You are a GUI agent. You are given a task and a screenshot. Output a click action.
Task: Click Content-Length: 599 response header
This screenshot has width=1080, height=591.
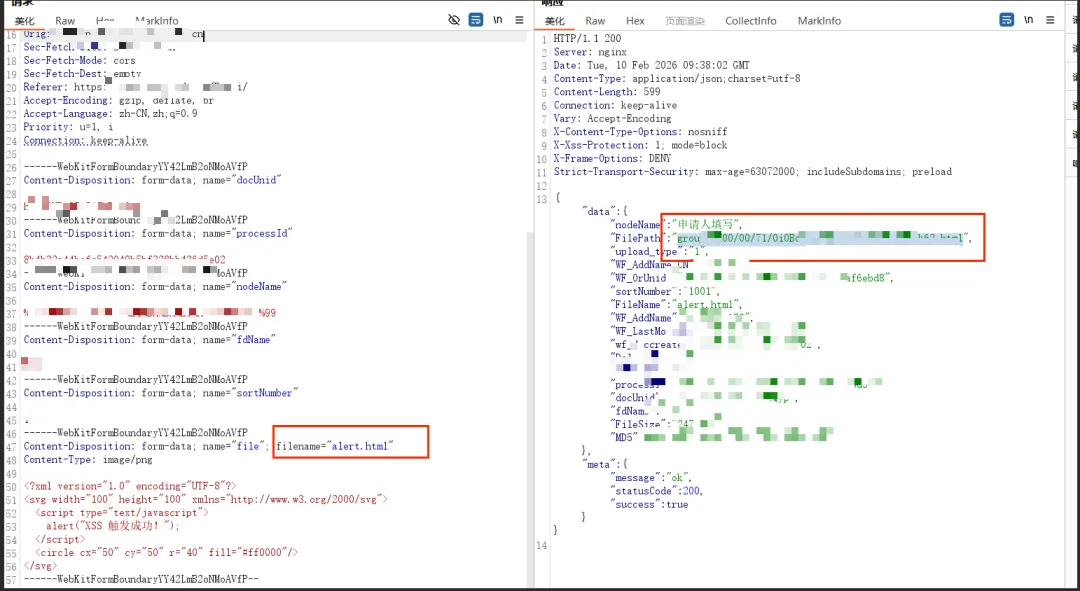tap(607, 92)
